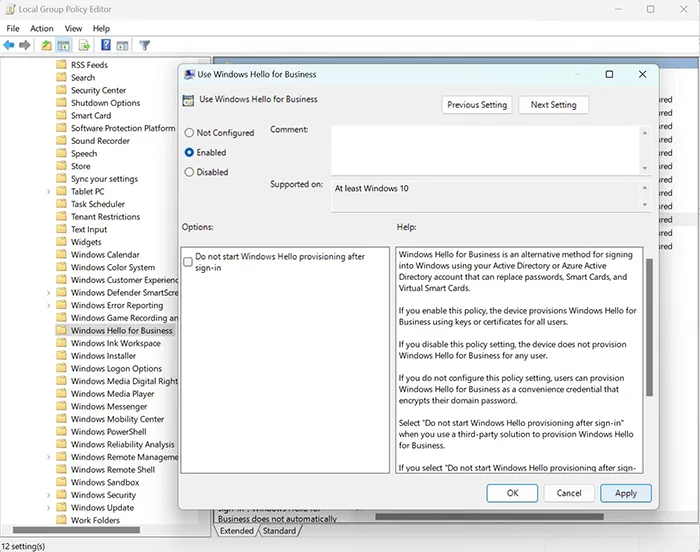The width and height of the screenshot is (700, 552).
Task: Click the Filter funnel toolbar icon
Action: [144, 45]
